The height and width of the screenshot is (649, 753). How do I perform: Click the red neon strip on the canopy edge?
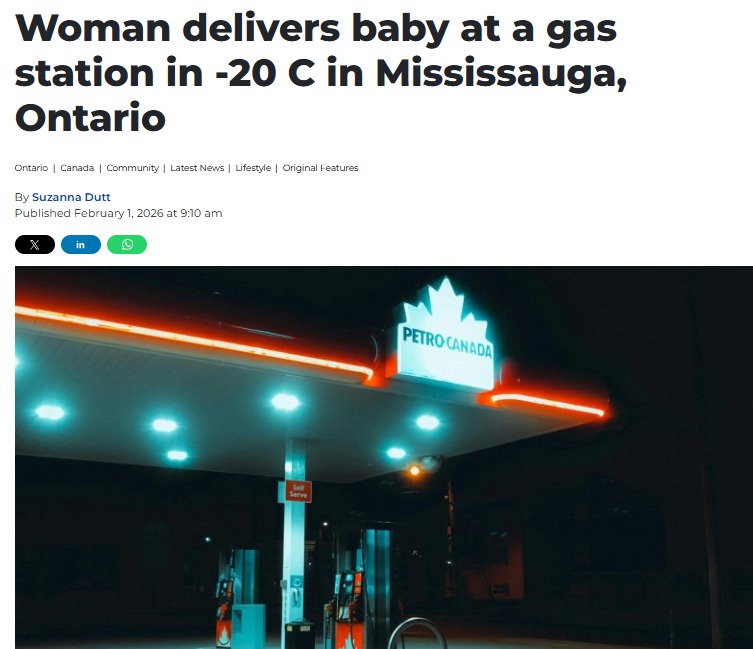[192, 339]
